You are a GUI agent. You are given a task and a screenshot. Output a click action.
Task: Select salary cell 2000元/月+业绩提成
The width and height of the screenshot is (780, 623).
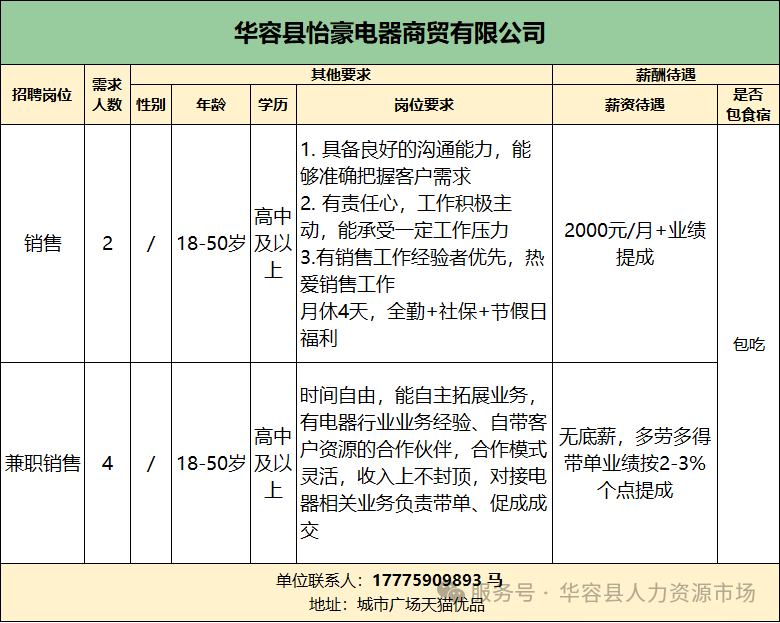coord(635,243)
